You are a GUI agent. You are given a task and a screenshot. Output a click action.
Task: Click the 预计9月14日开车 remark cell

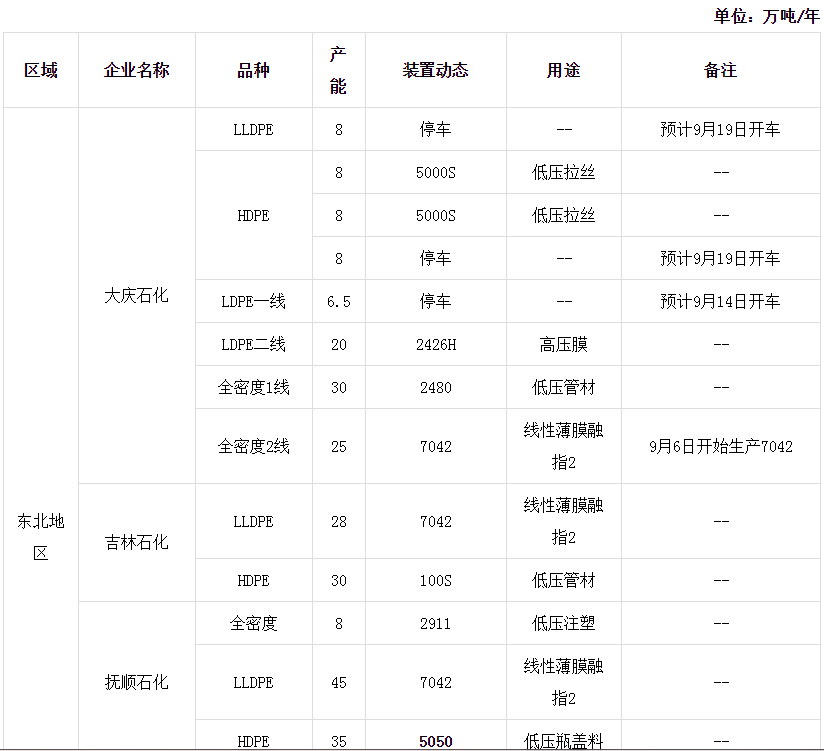pyautogui.click(x=720, y=302)
